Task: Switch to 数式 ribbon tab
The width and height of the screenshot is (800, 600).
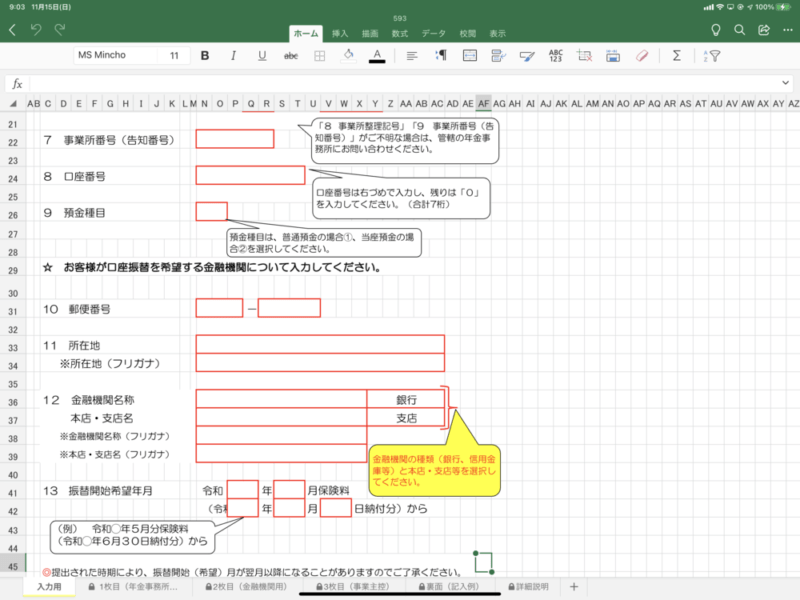Action: coord(399,34)
